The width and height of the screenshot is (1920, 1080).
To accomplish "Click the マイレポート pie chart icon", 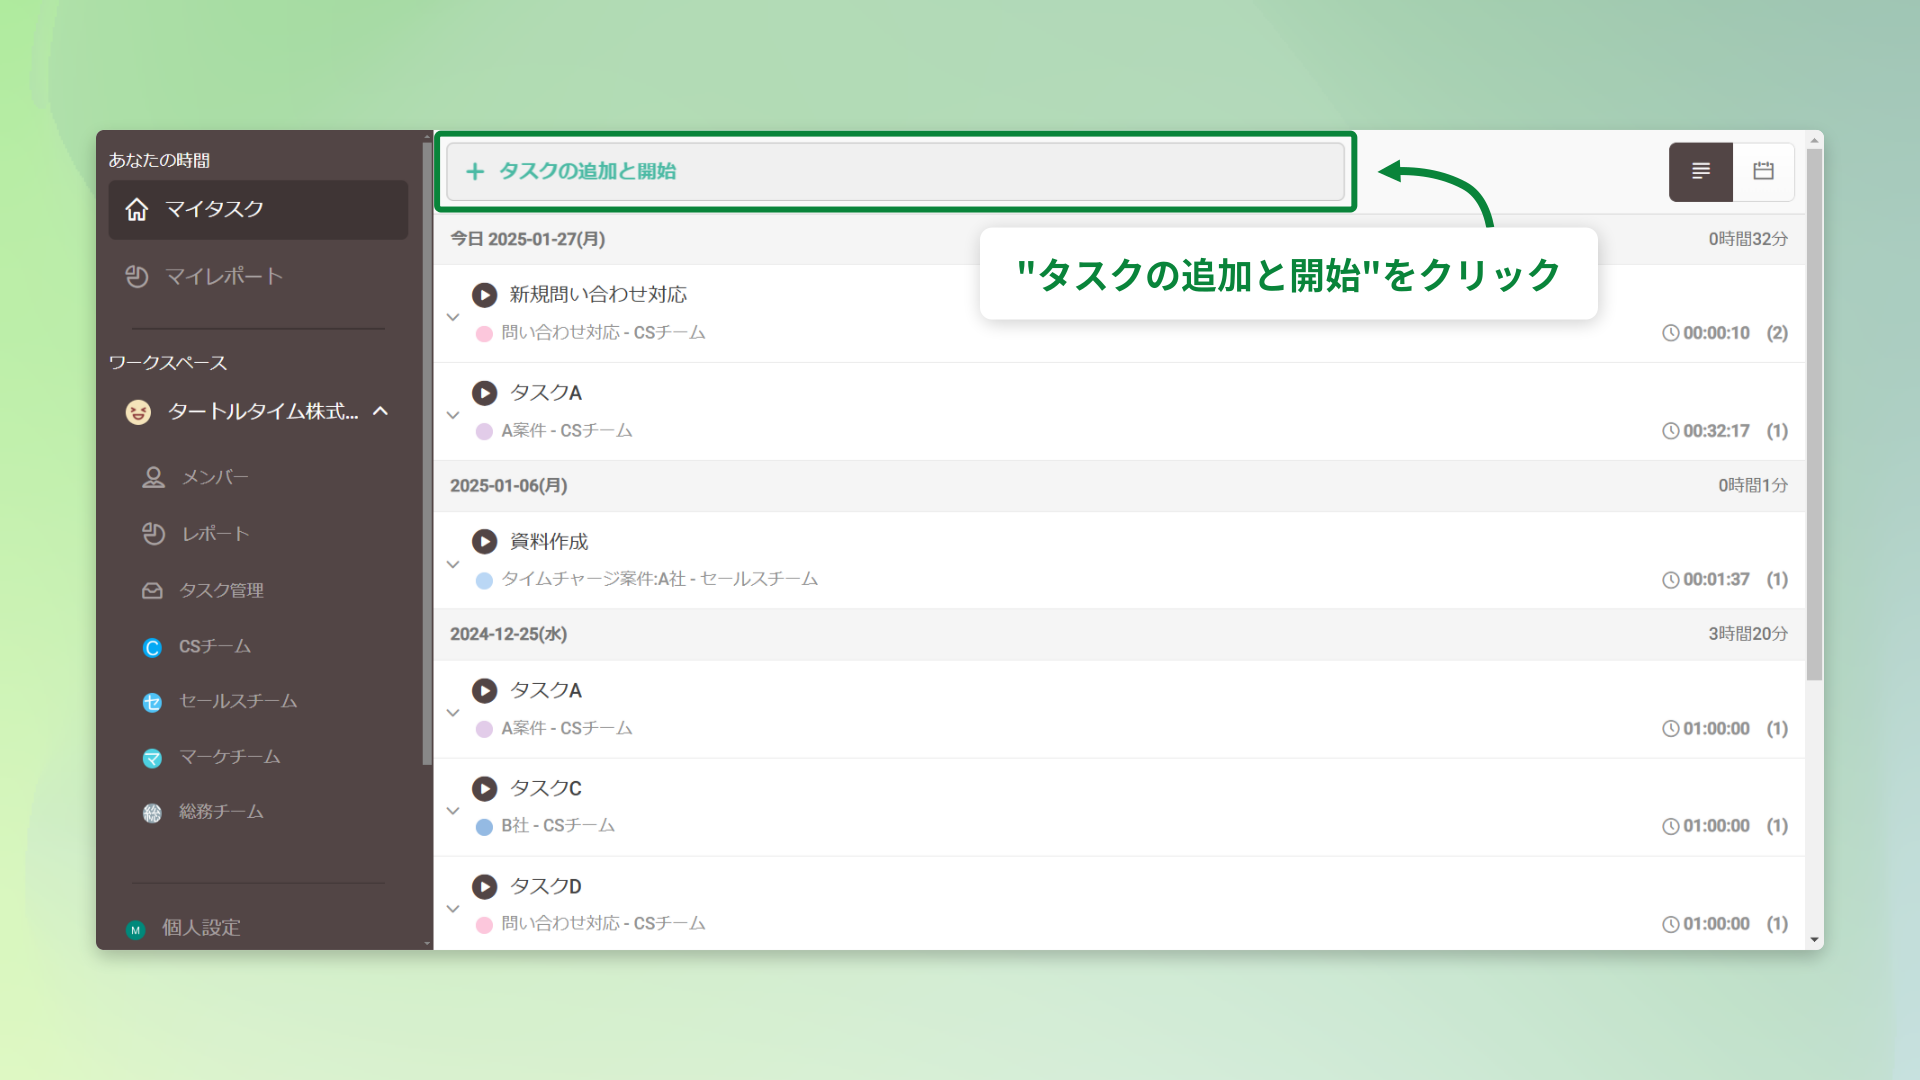I will tap(138, 277).
